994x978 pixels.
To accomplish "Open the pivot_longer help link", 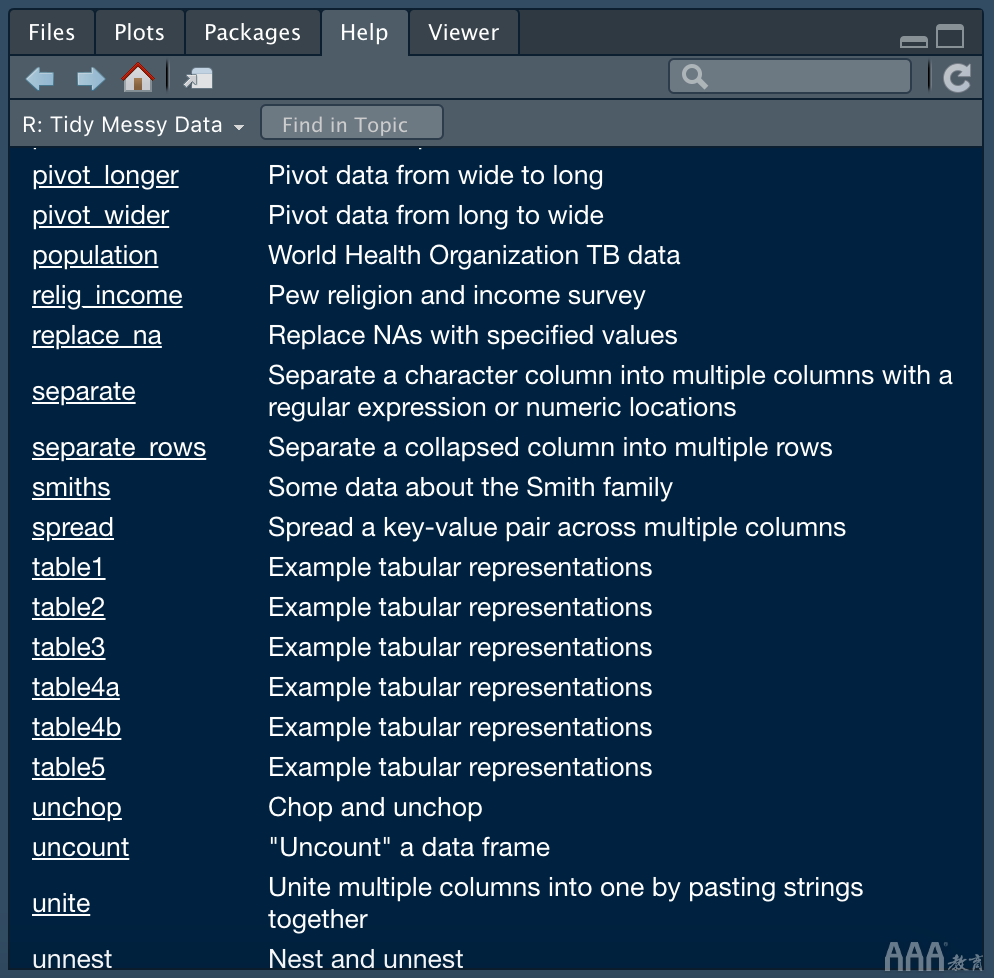I will [105, 176].
